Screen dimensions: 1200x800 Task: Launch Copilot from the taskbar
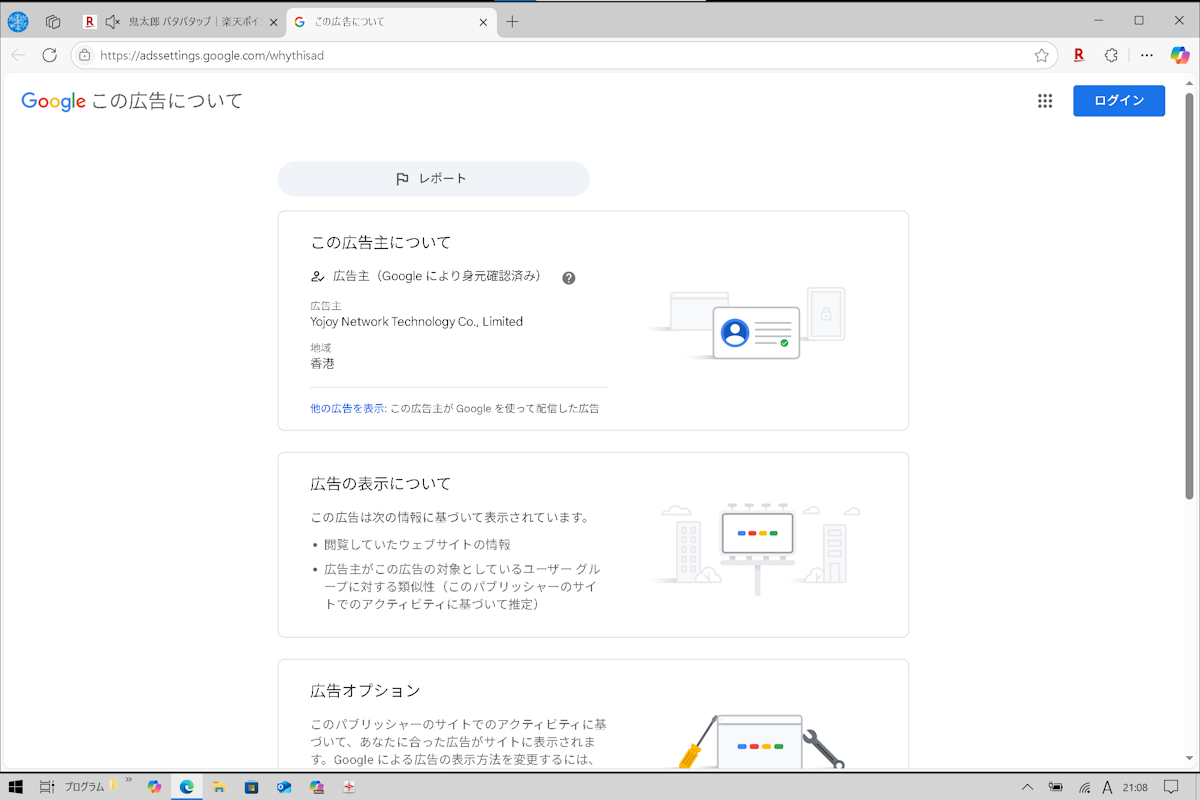(x=154, y=787)
